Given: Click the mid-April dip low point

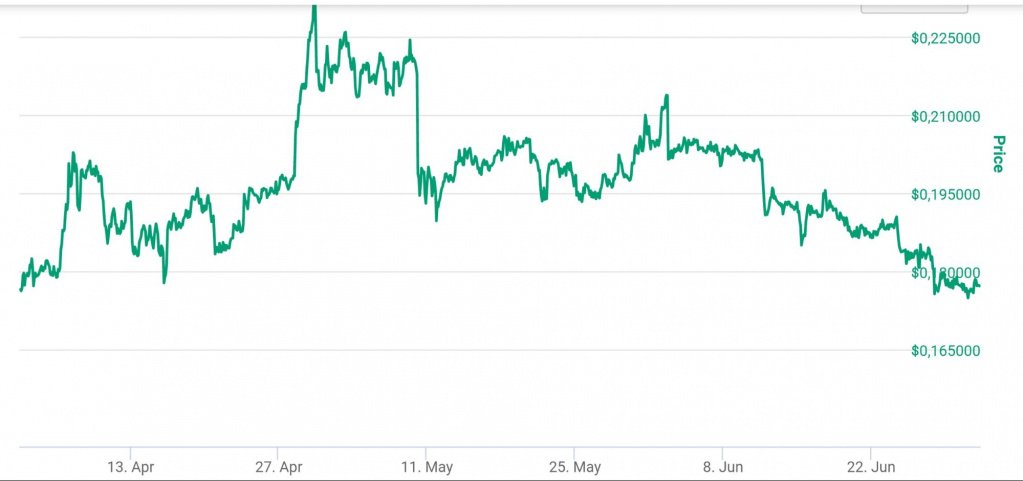Looking at the screenshot, I should click(165, 281).
